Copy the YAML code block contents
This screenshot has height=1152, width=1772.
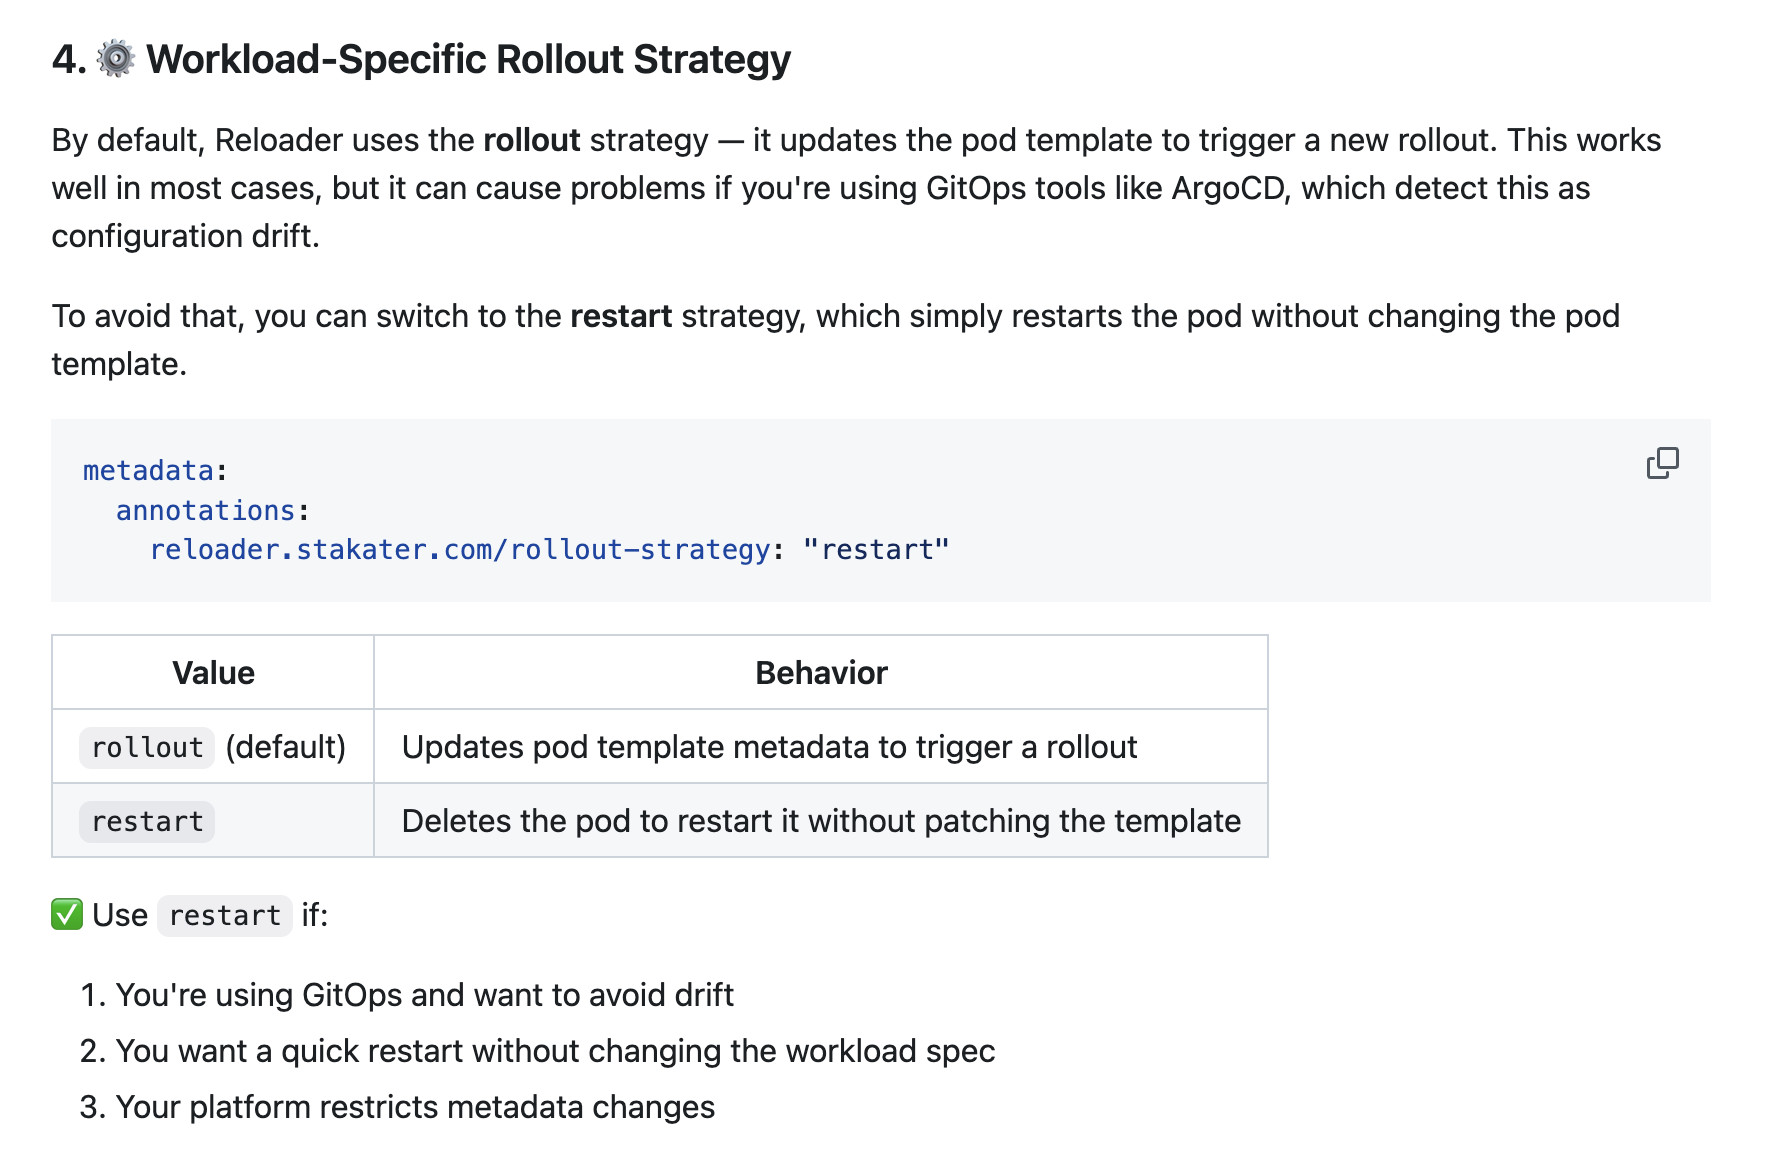[1662, 463]
